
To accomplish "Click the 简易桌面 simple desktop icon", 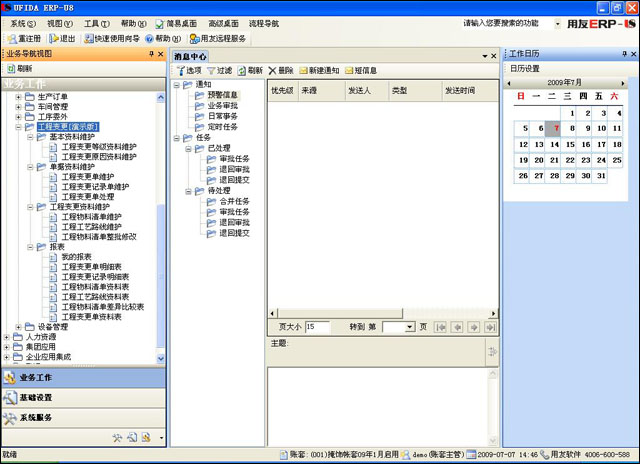I will pos(160,24).
